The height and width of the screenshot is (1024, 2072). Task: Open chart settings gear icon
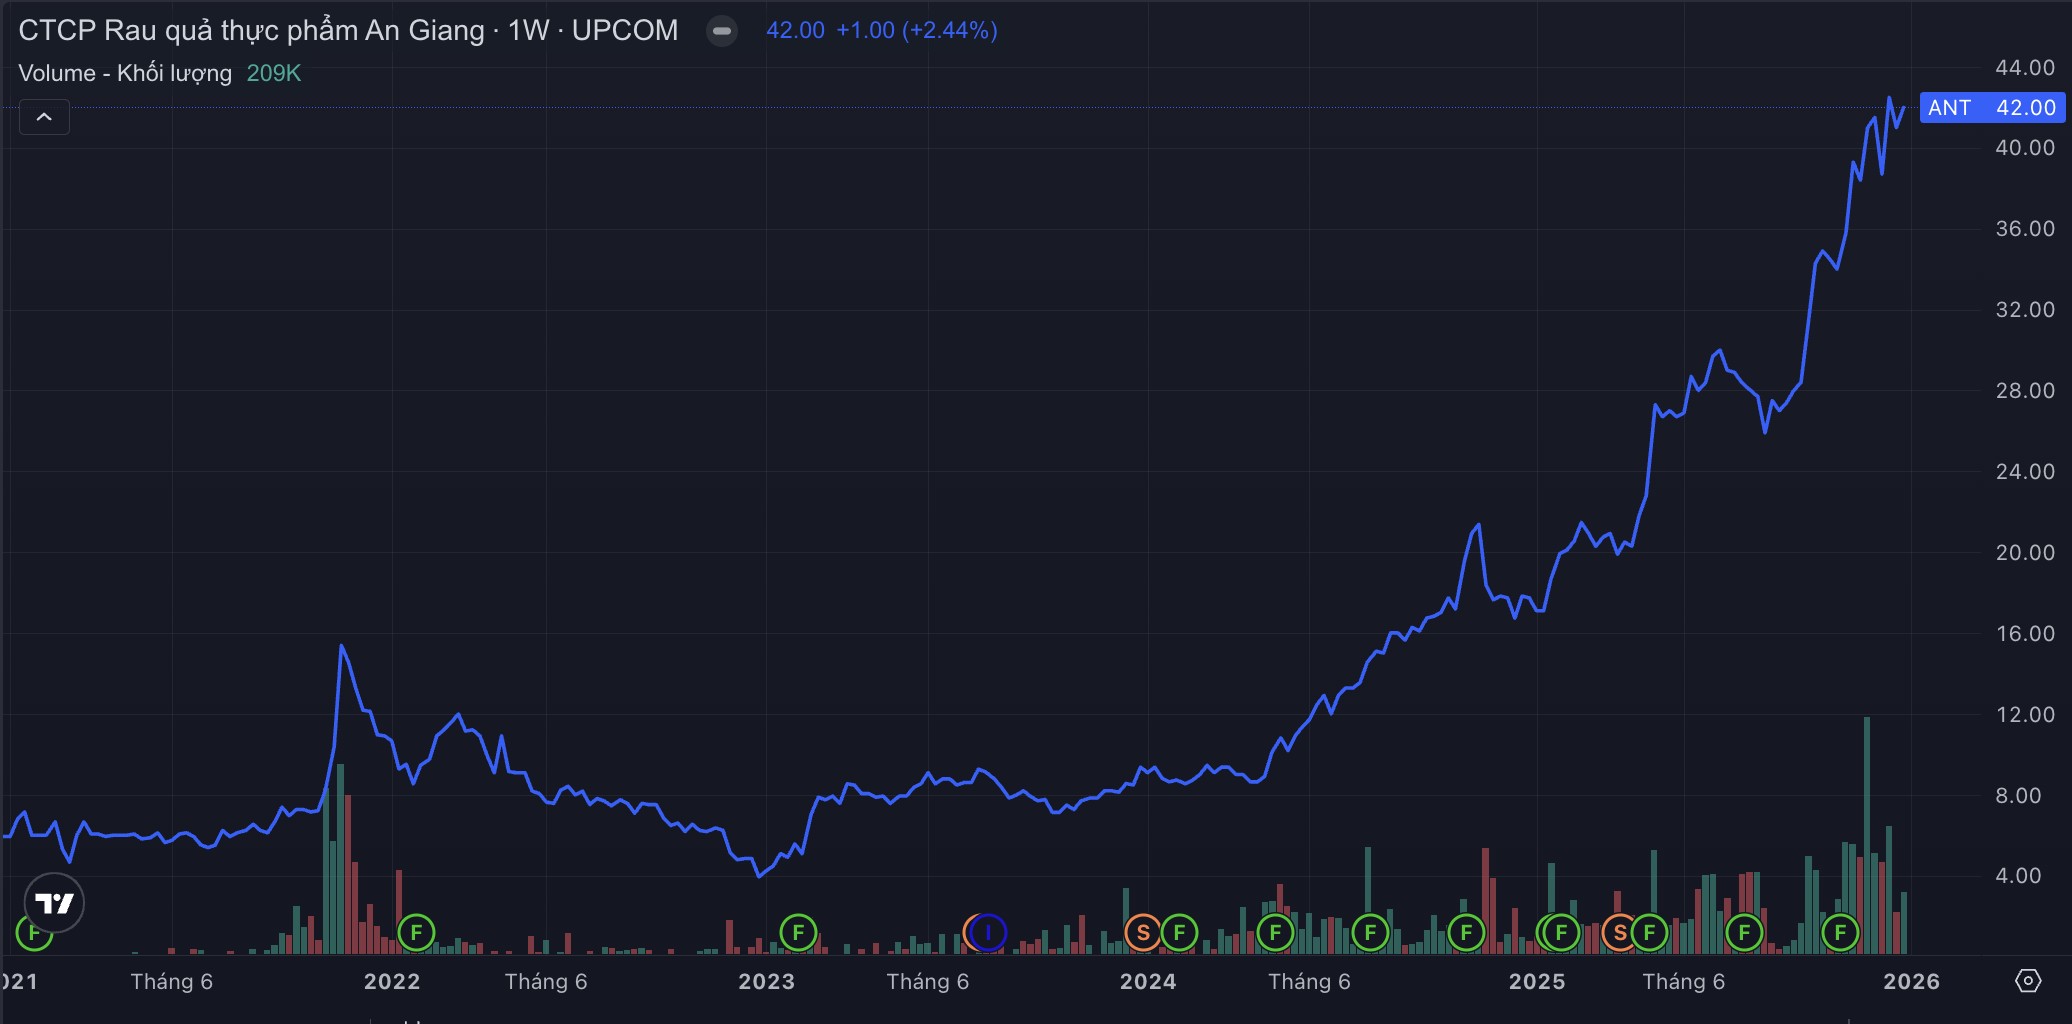2027,981
